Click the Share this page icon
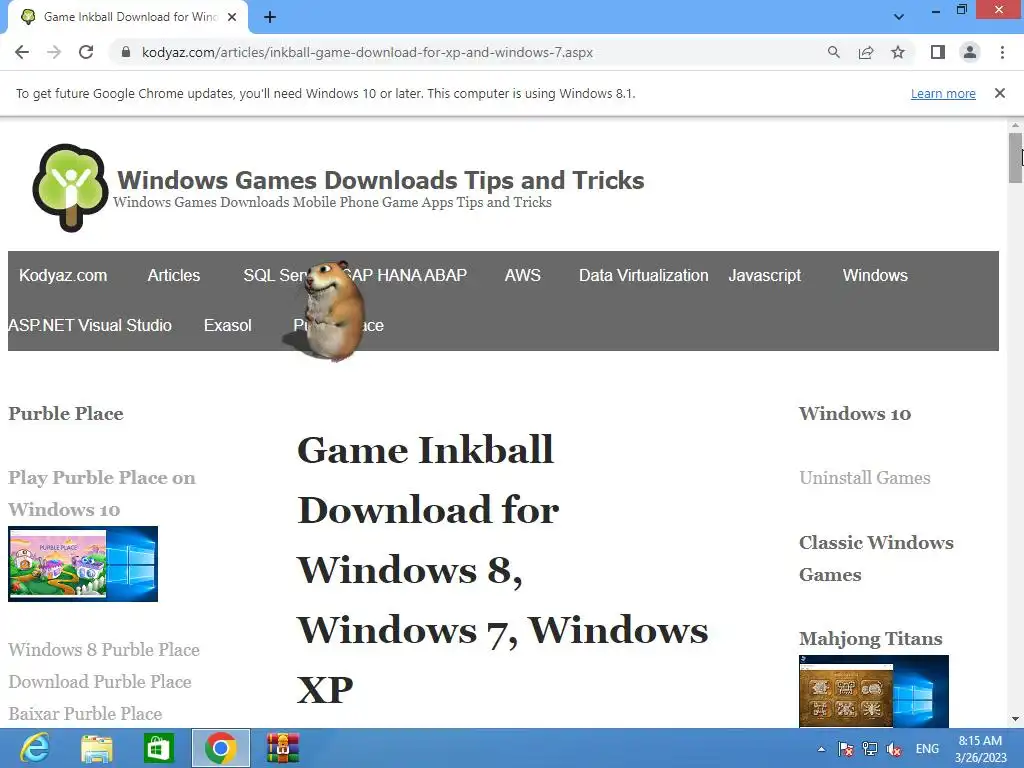 coord(866,52)
